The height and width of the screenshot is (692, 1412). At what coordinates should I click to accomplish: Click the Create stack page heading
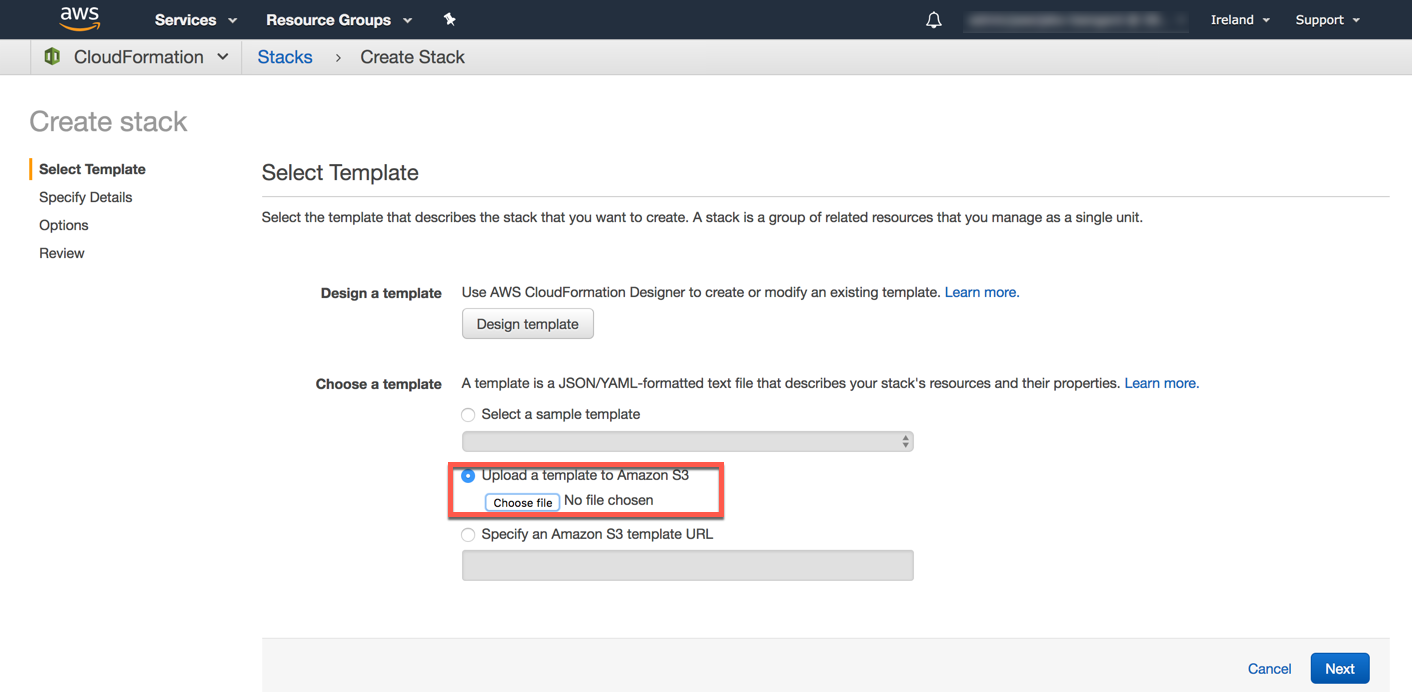click(108, 121)
